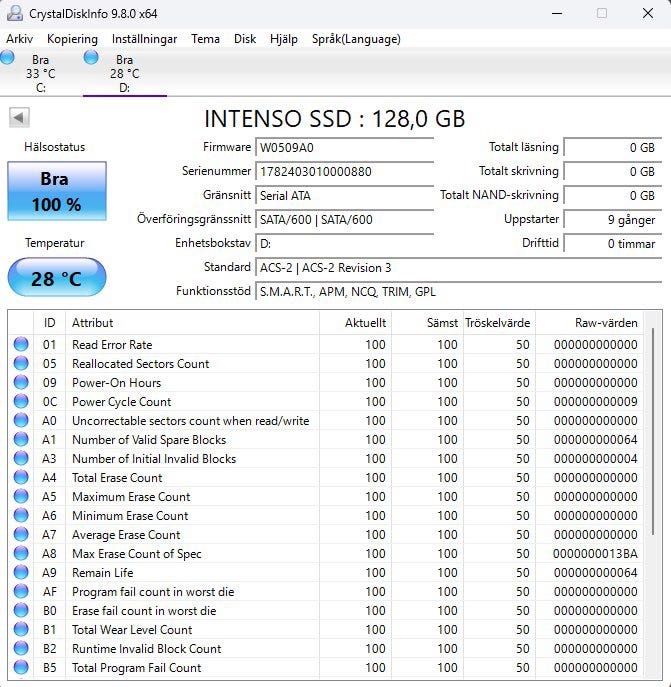Click the previous disk arrow button
Screen dimensions: 671x687
(x=19, y=118)
